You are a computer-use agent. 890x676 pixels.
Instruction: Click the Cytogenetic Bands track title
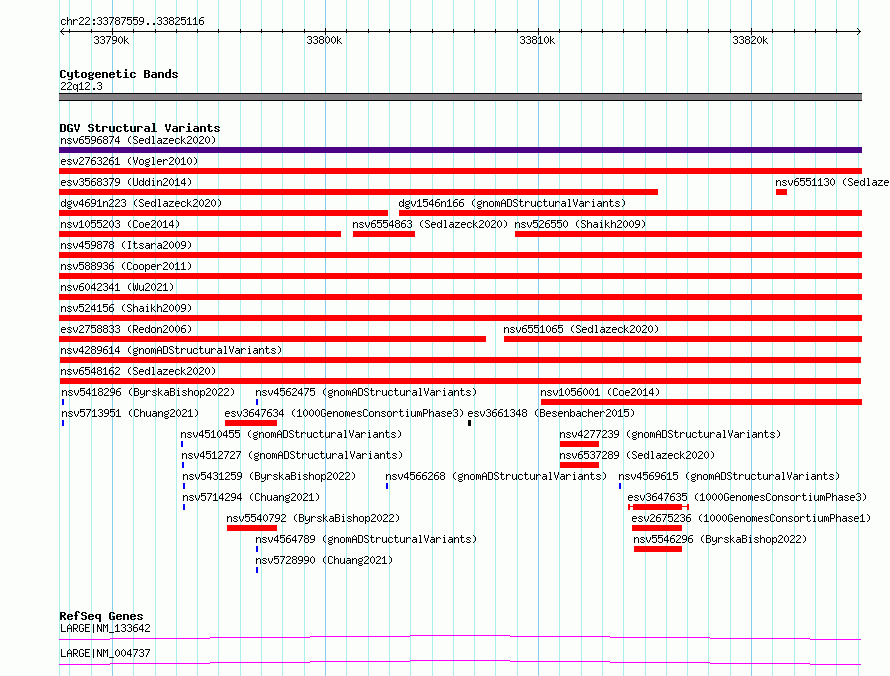pos(119,74)
